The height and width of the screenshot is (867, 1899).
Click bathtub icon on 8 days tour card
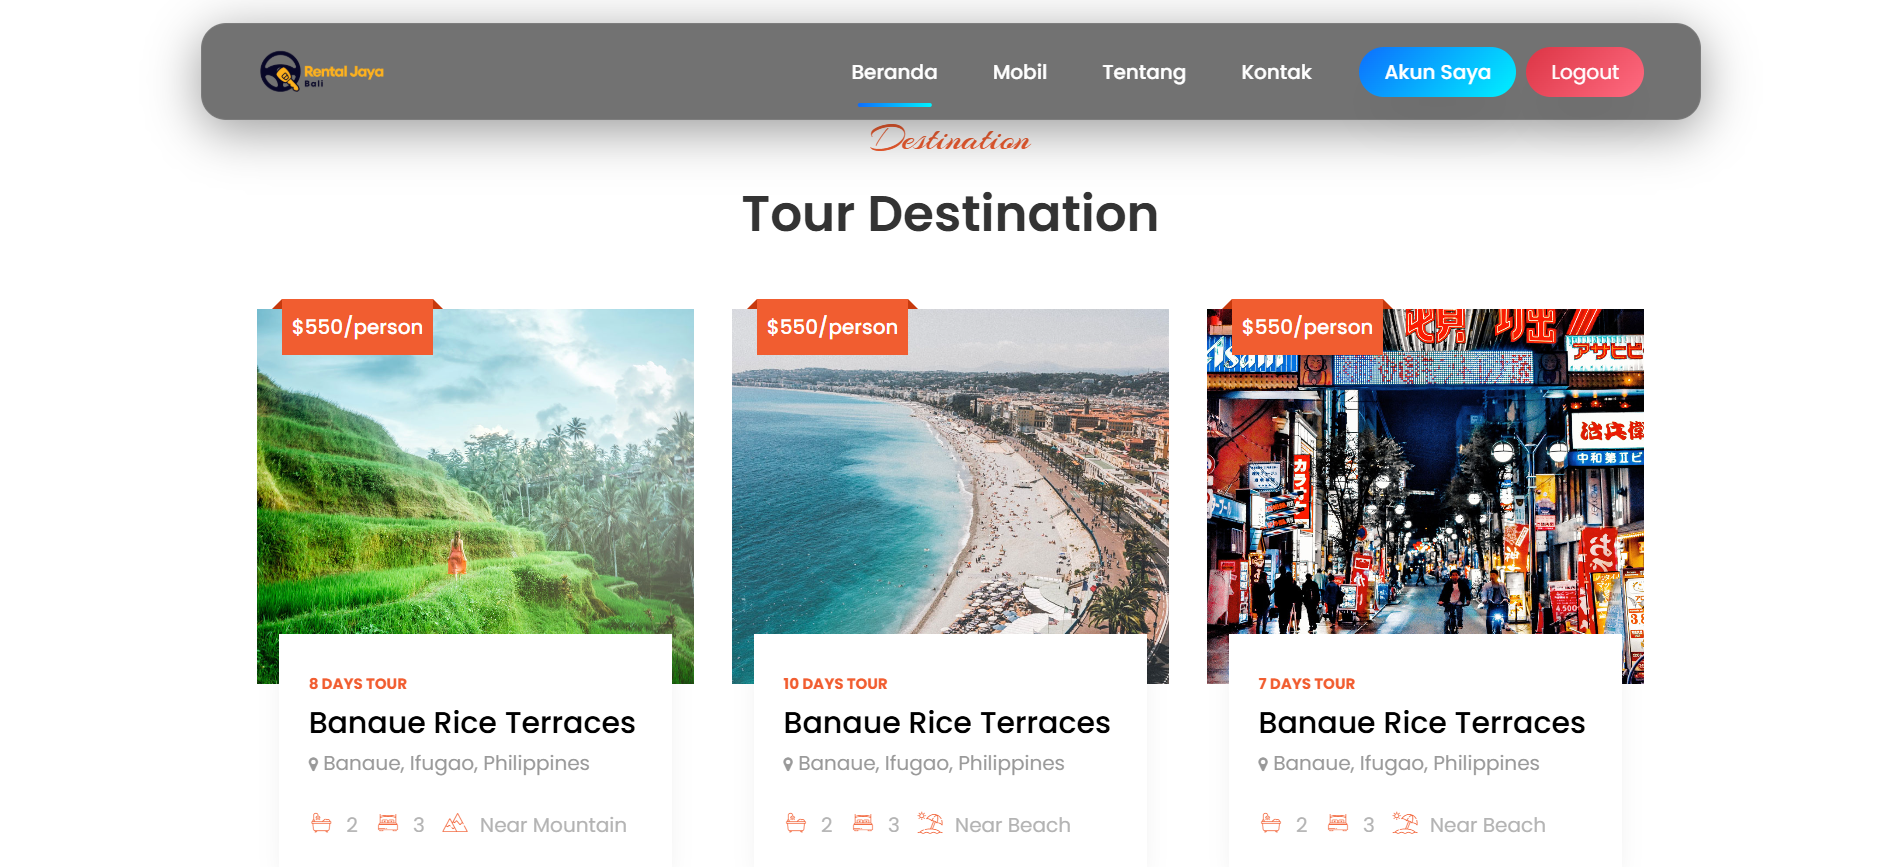tap(321, 824)
